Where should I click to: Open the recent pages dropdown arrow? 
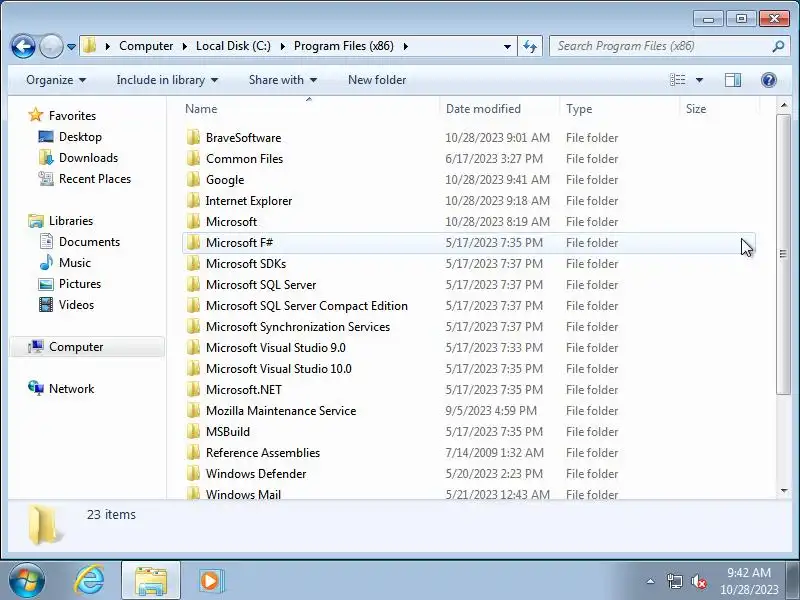[71, 47]
